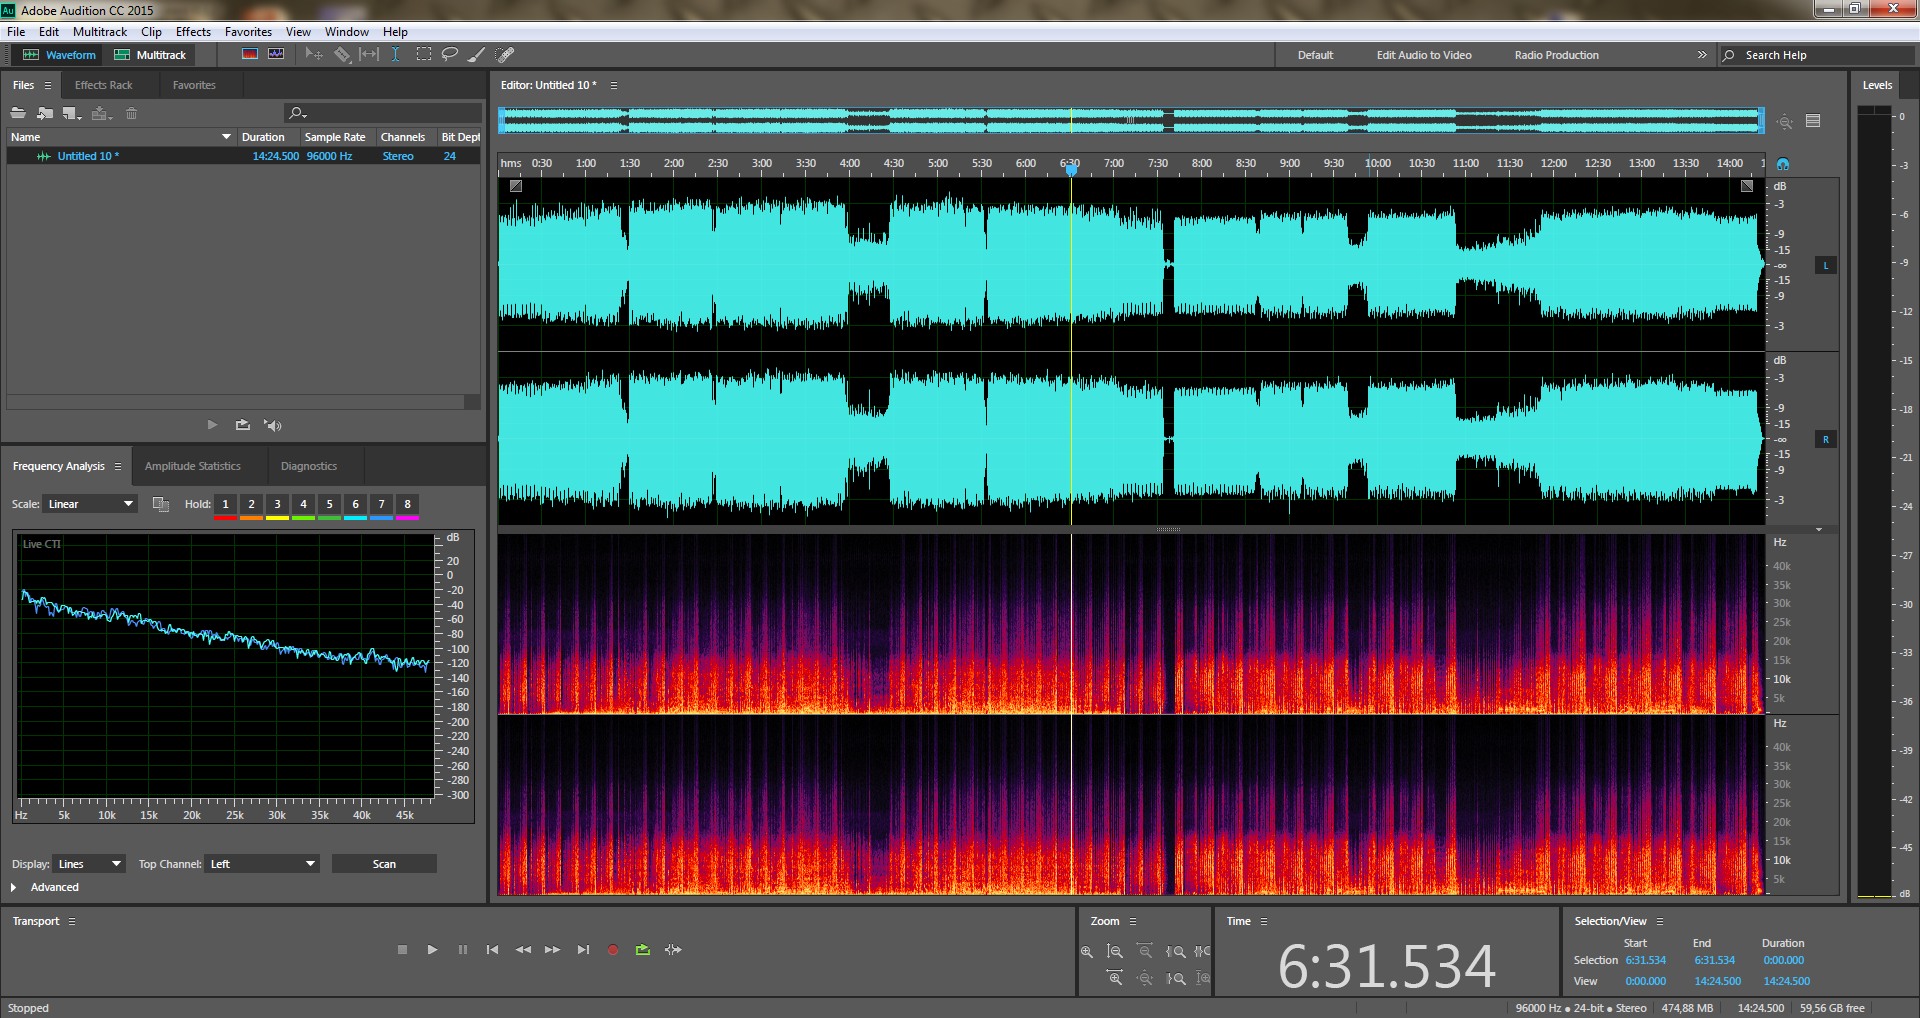
Task: Switch to the Amplitude Statistics tab
Action: tap(192, 466)
